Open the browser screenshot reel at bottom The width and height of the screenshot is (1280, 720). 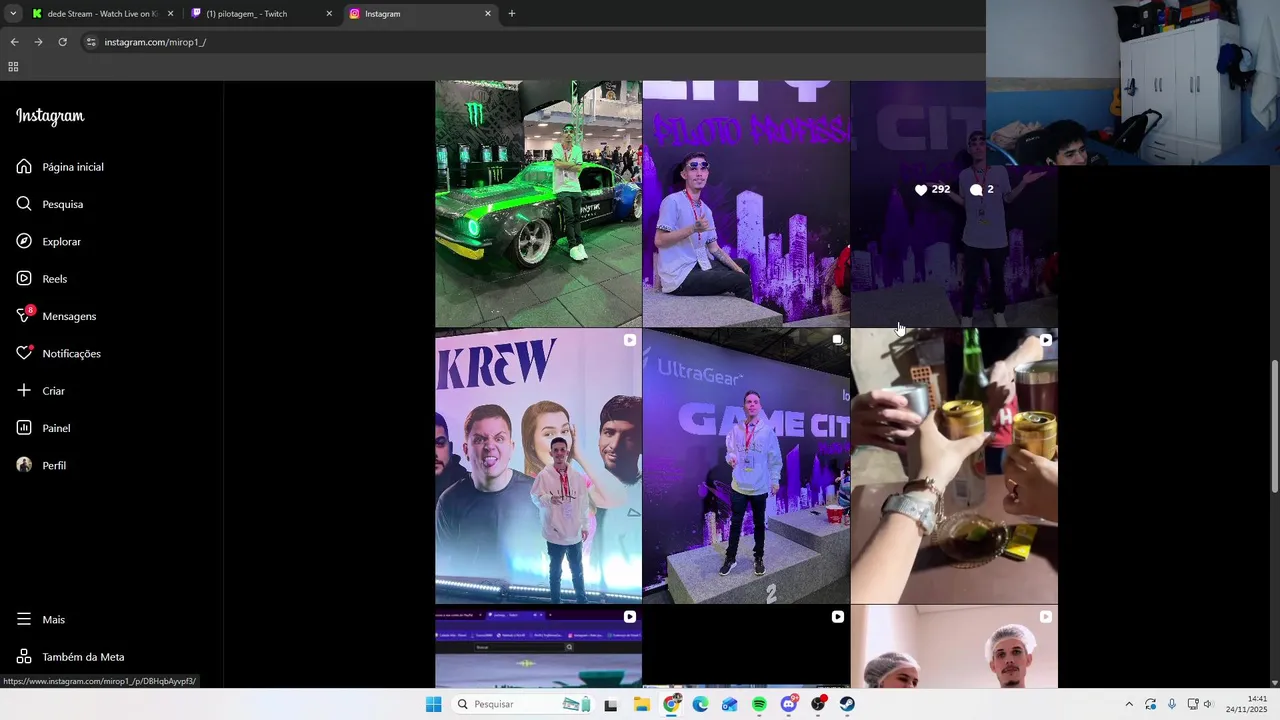pyautogui.click(x=538, y=647)
